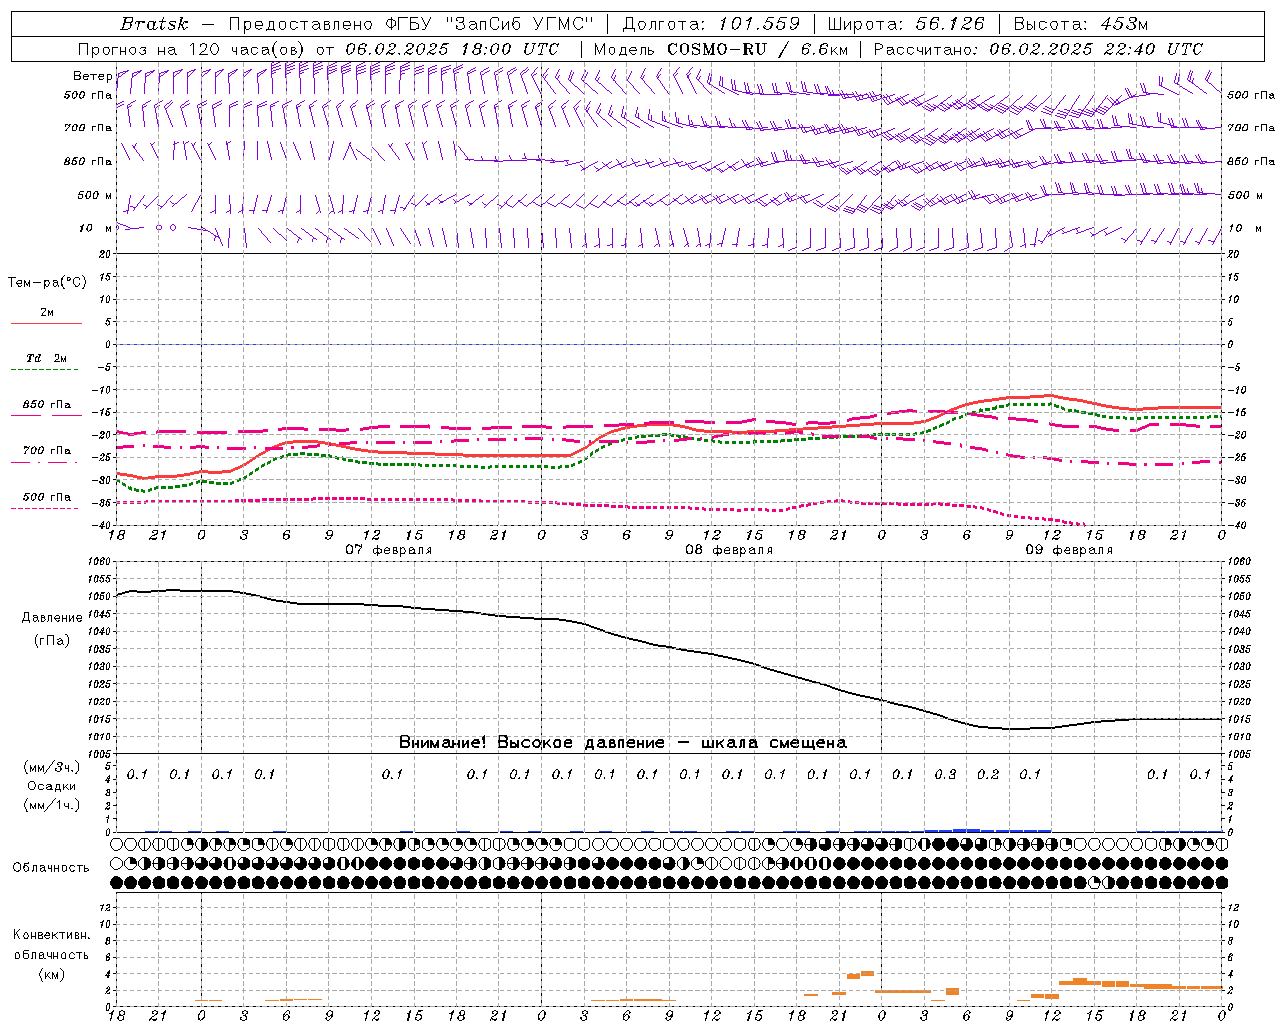Click the Осадки panel label

pyautogui.click(x=52, y=786)
